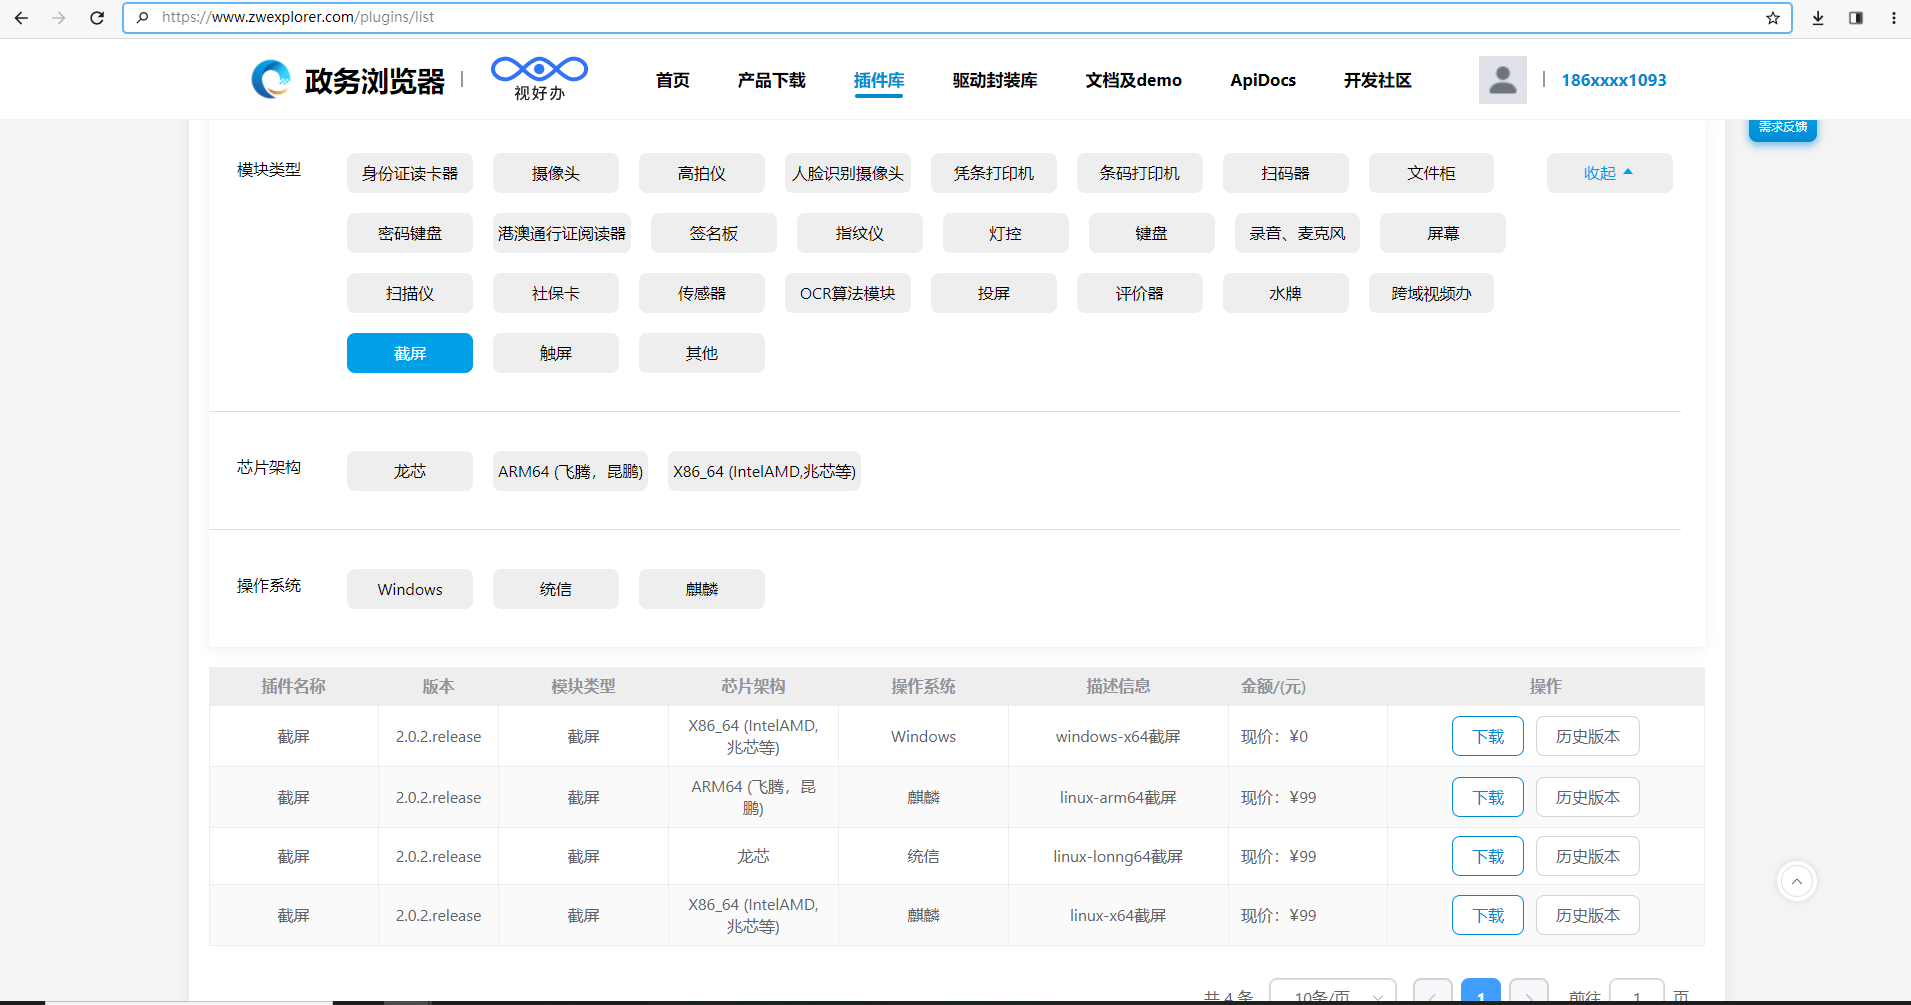This screenshot has height=1005, width=1911.
Task: Click the 视好办 logo
Action: [539, 79]
